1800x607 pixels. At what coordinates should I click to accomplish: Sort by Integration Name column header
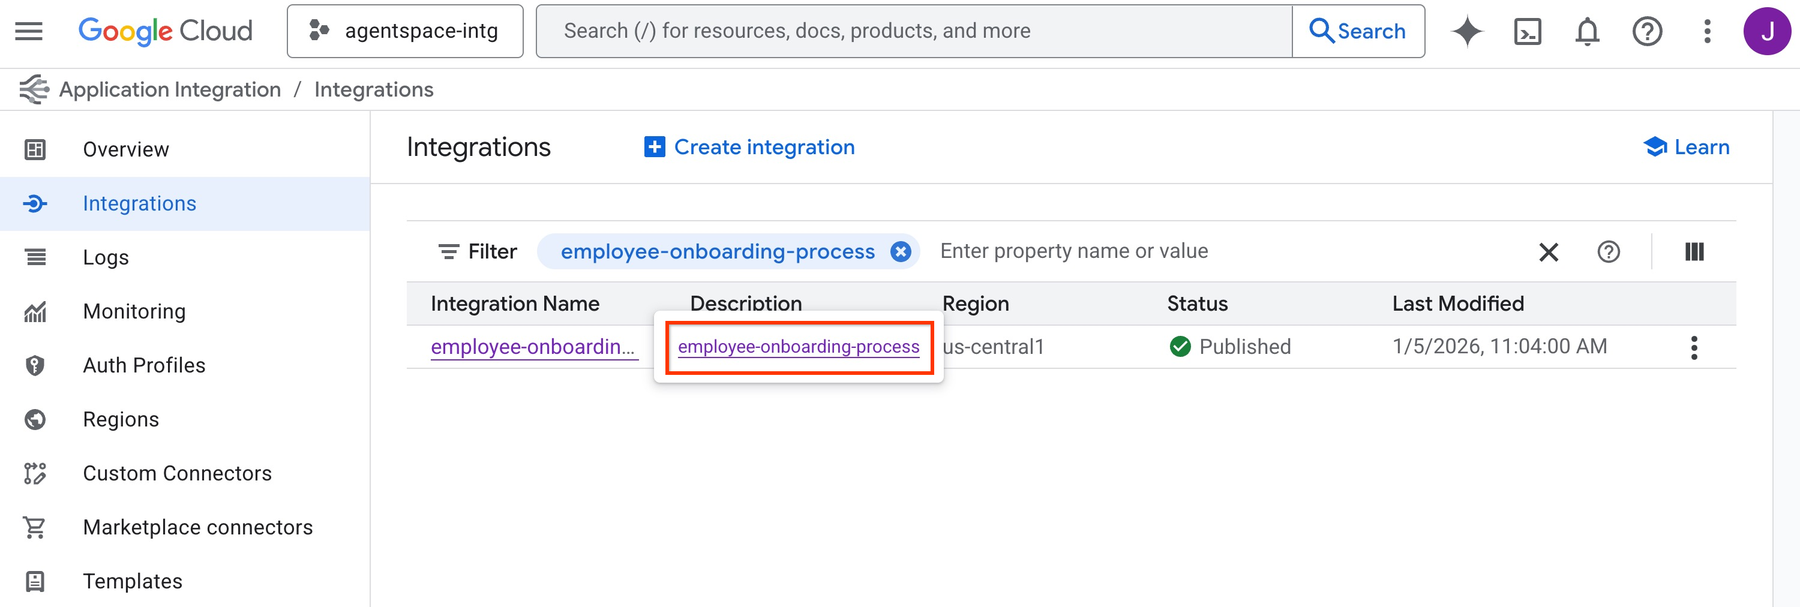click(x=515, y=303)
